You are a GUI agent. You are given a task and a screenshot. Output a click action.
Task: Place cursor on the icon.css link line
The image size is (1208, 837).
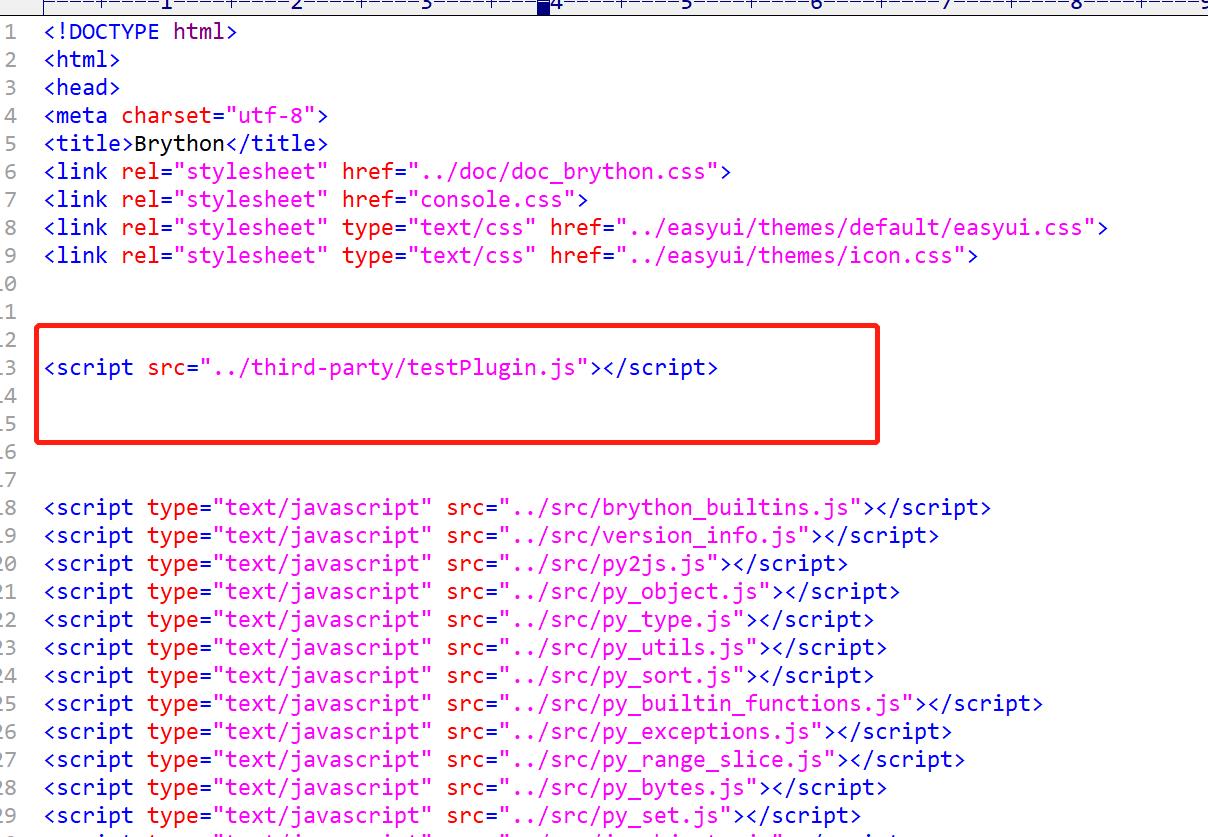pos(511,256)
